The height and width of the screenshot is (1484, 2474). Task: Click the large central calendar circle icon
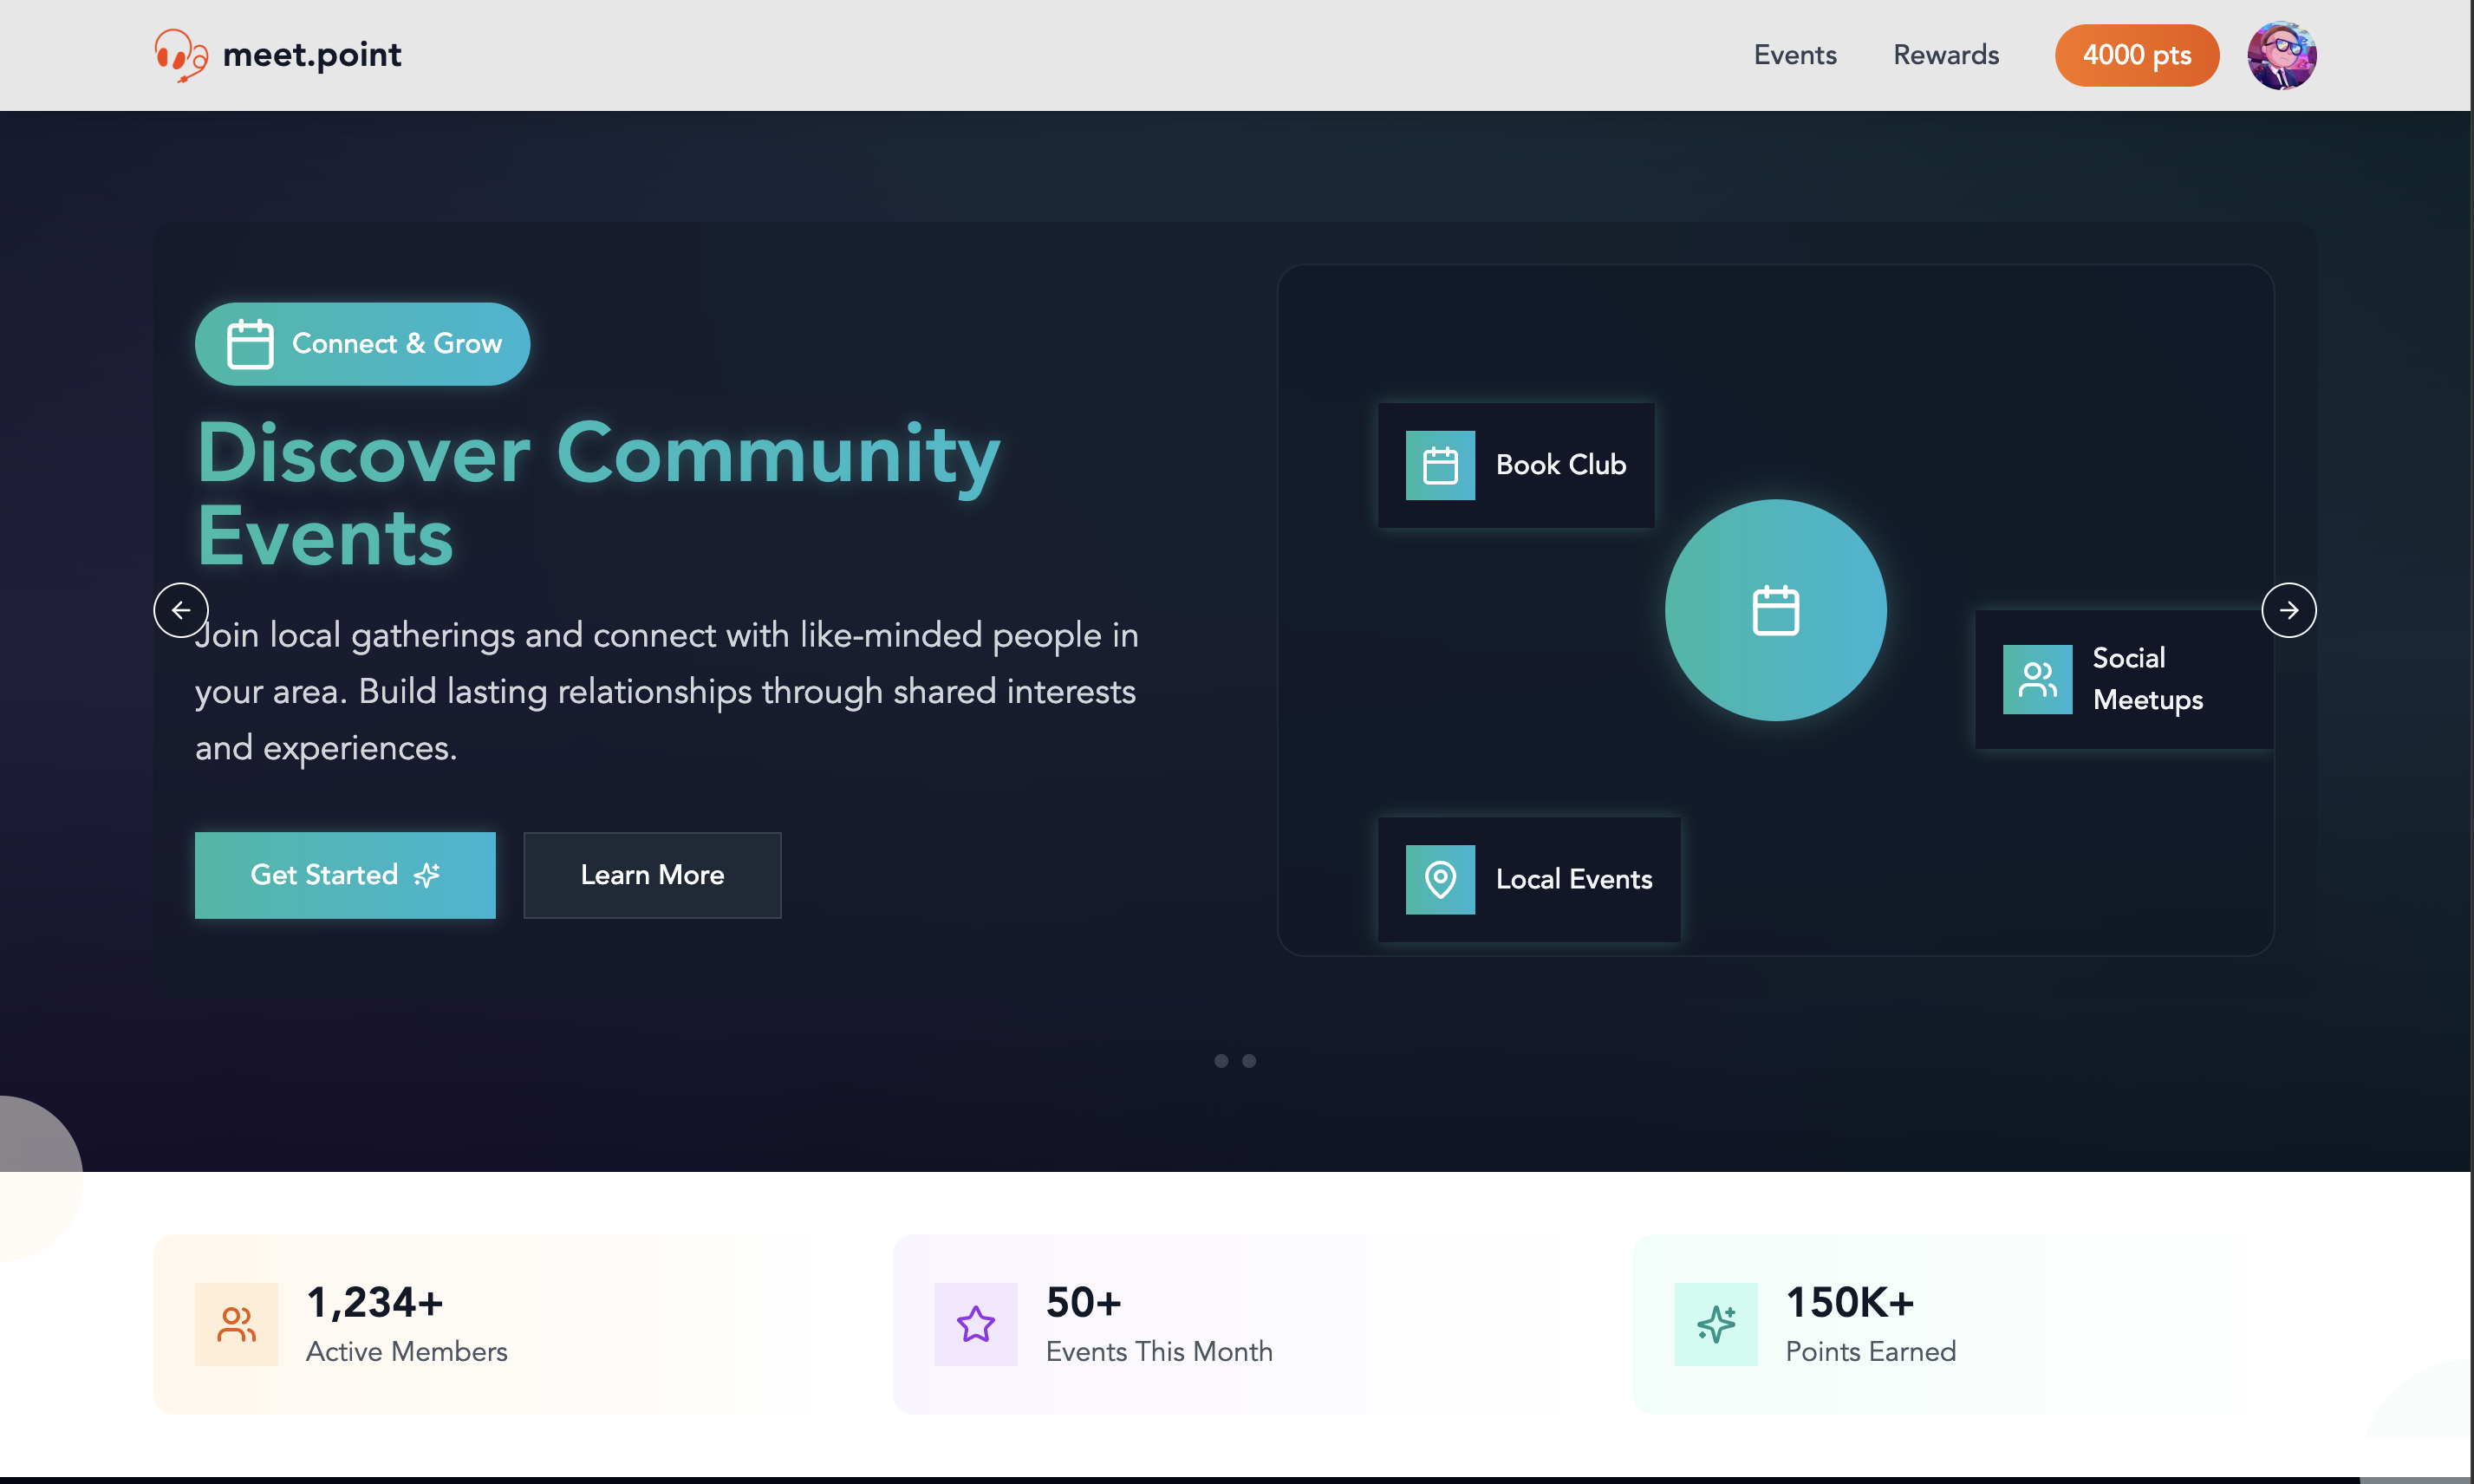point(1775,610)
